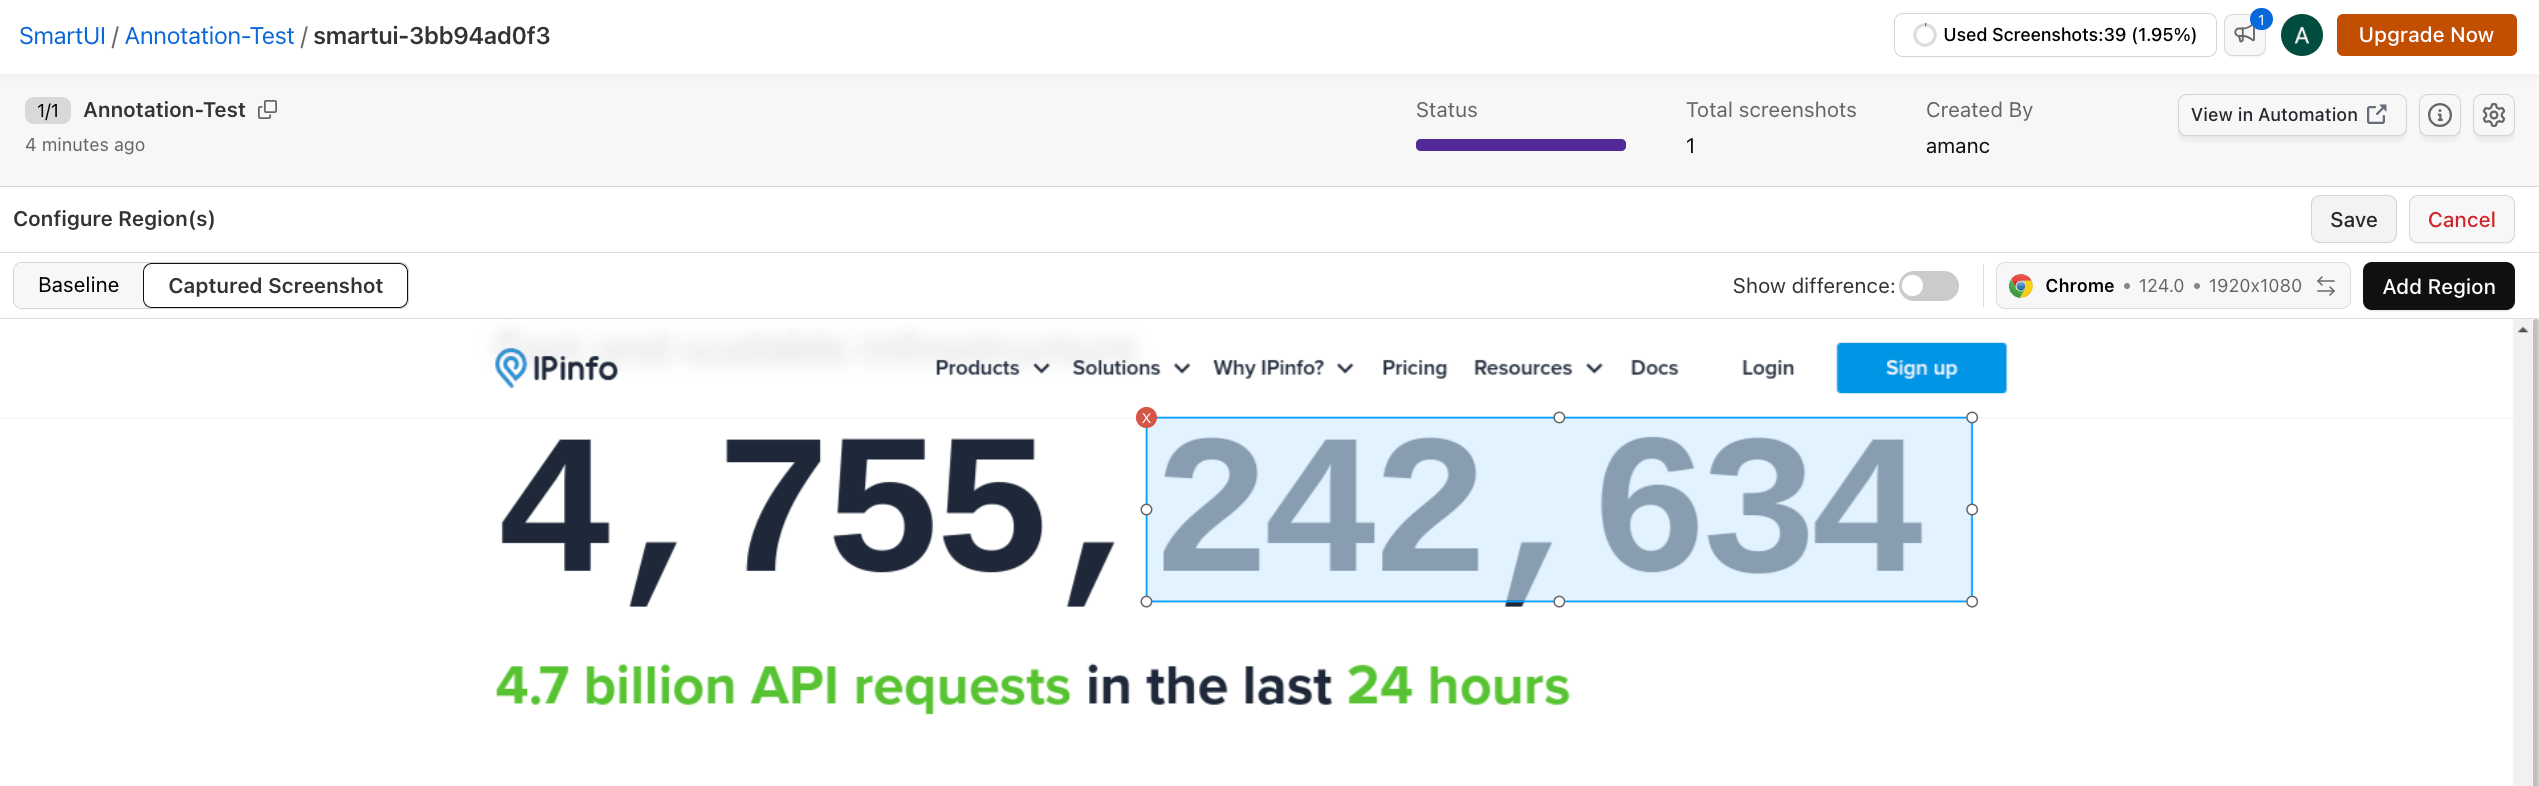
Task: Open the build info icon
Action: (2440, 115)
